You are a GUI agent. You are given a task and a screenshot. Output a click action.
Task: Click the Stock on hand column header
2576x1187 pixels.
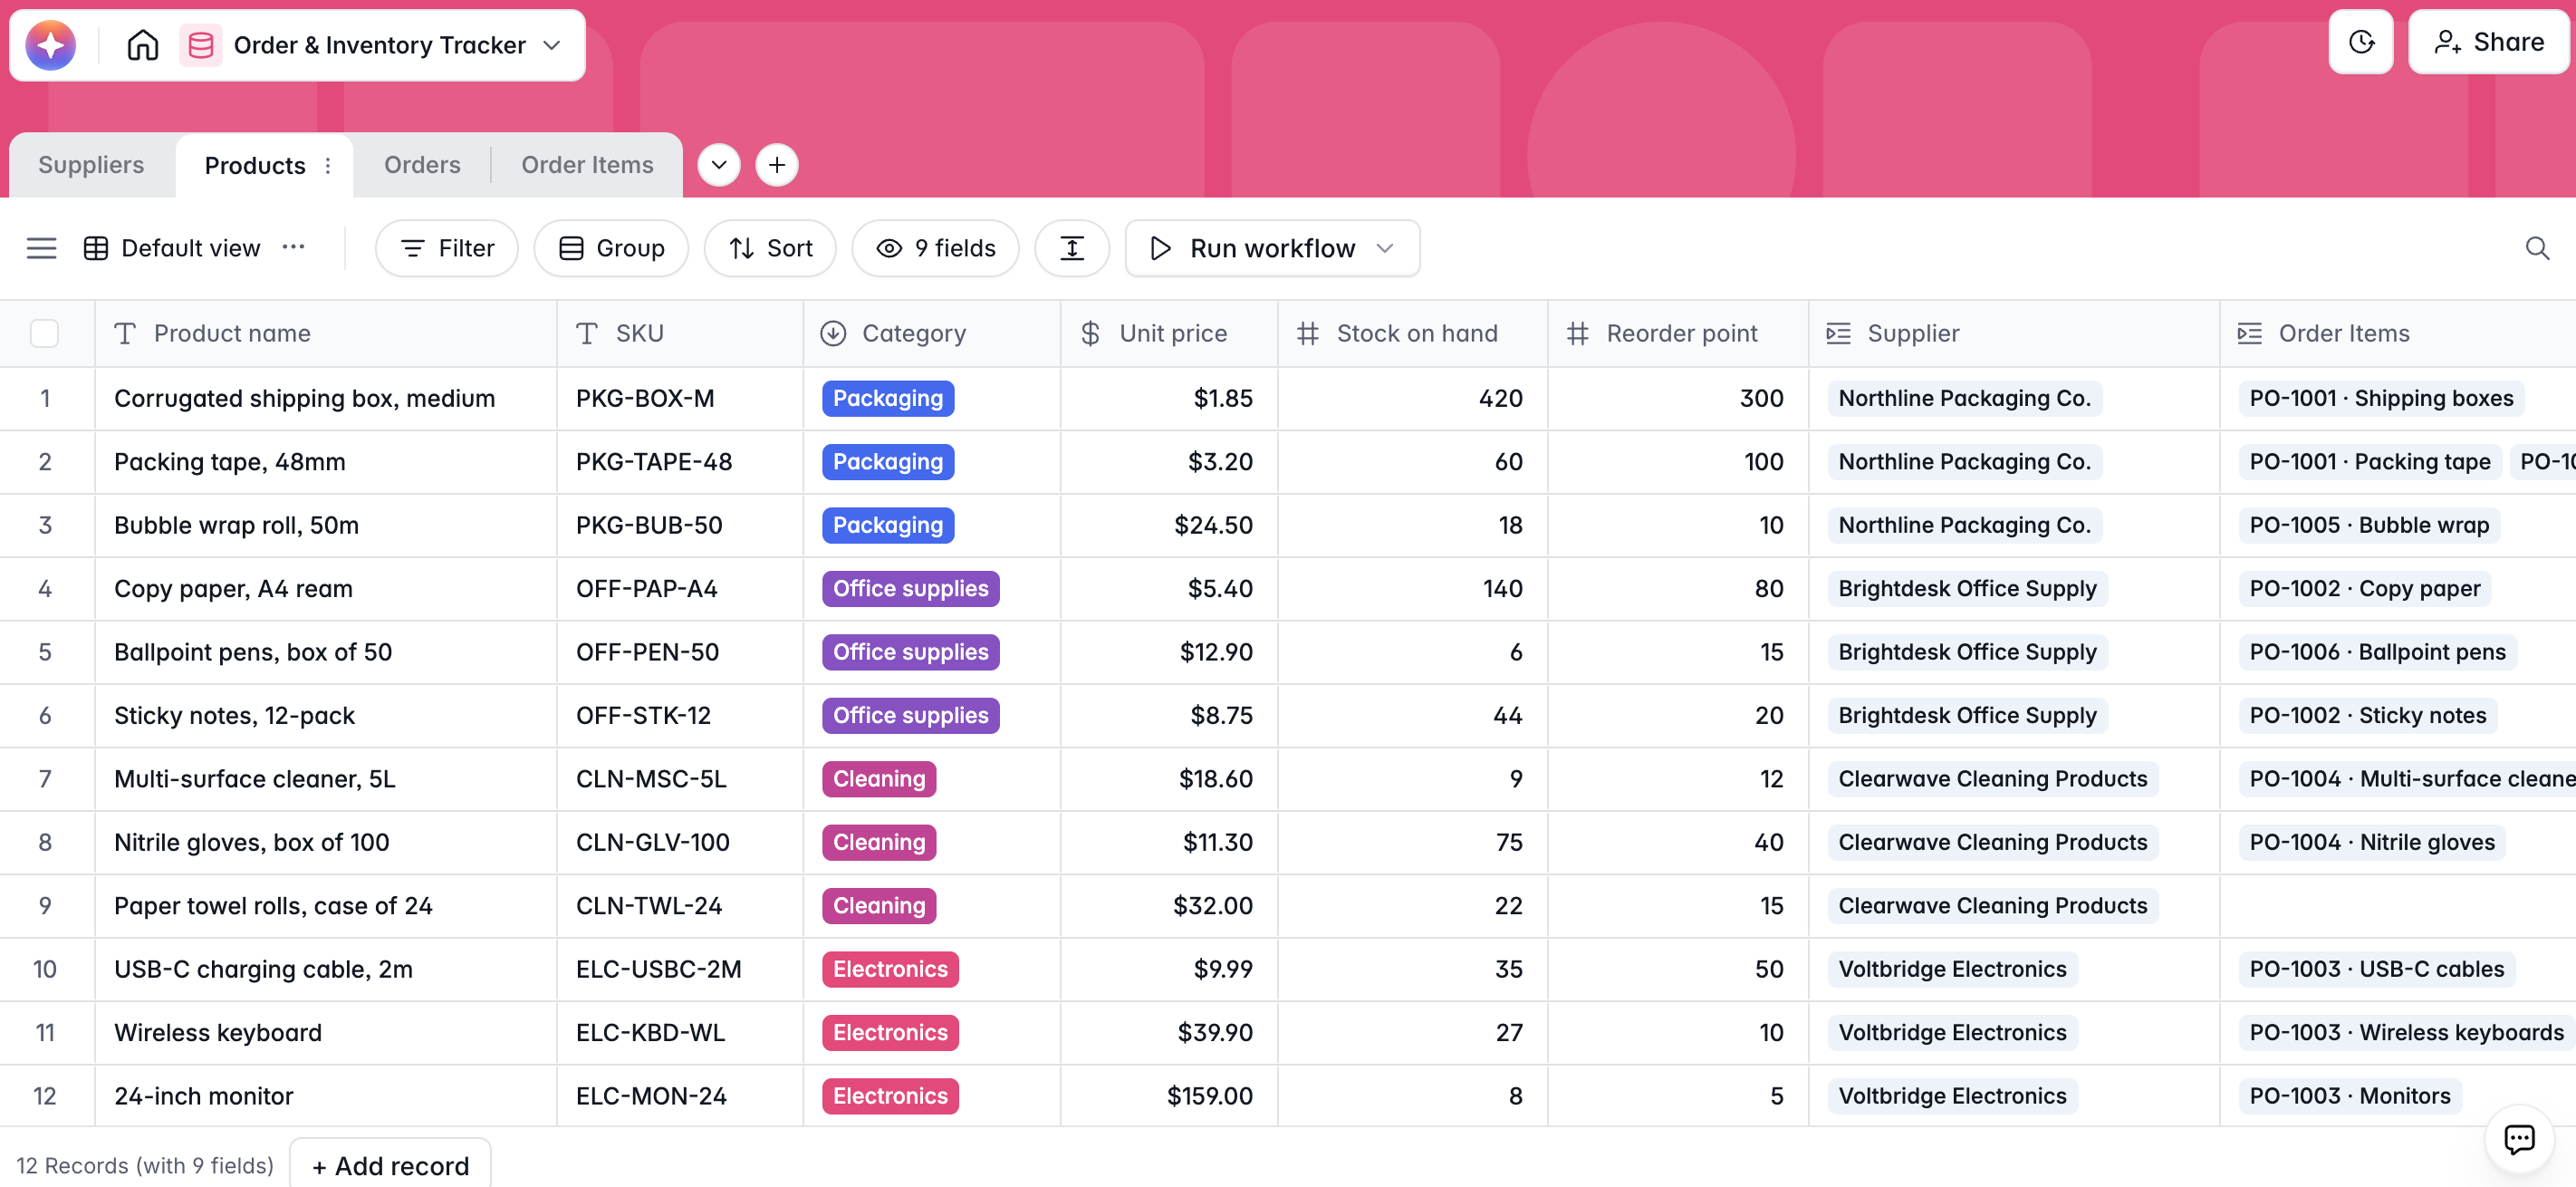pos(1412,333)
